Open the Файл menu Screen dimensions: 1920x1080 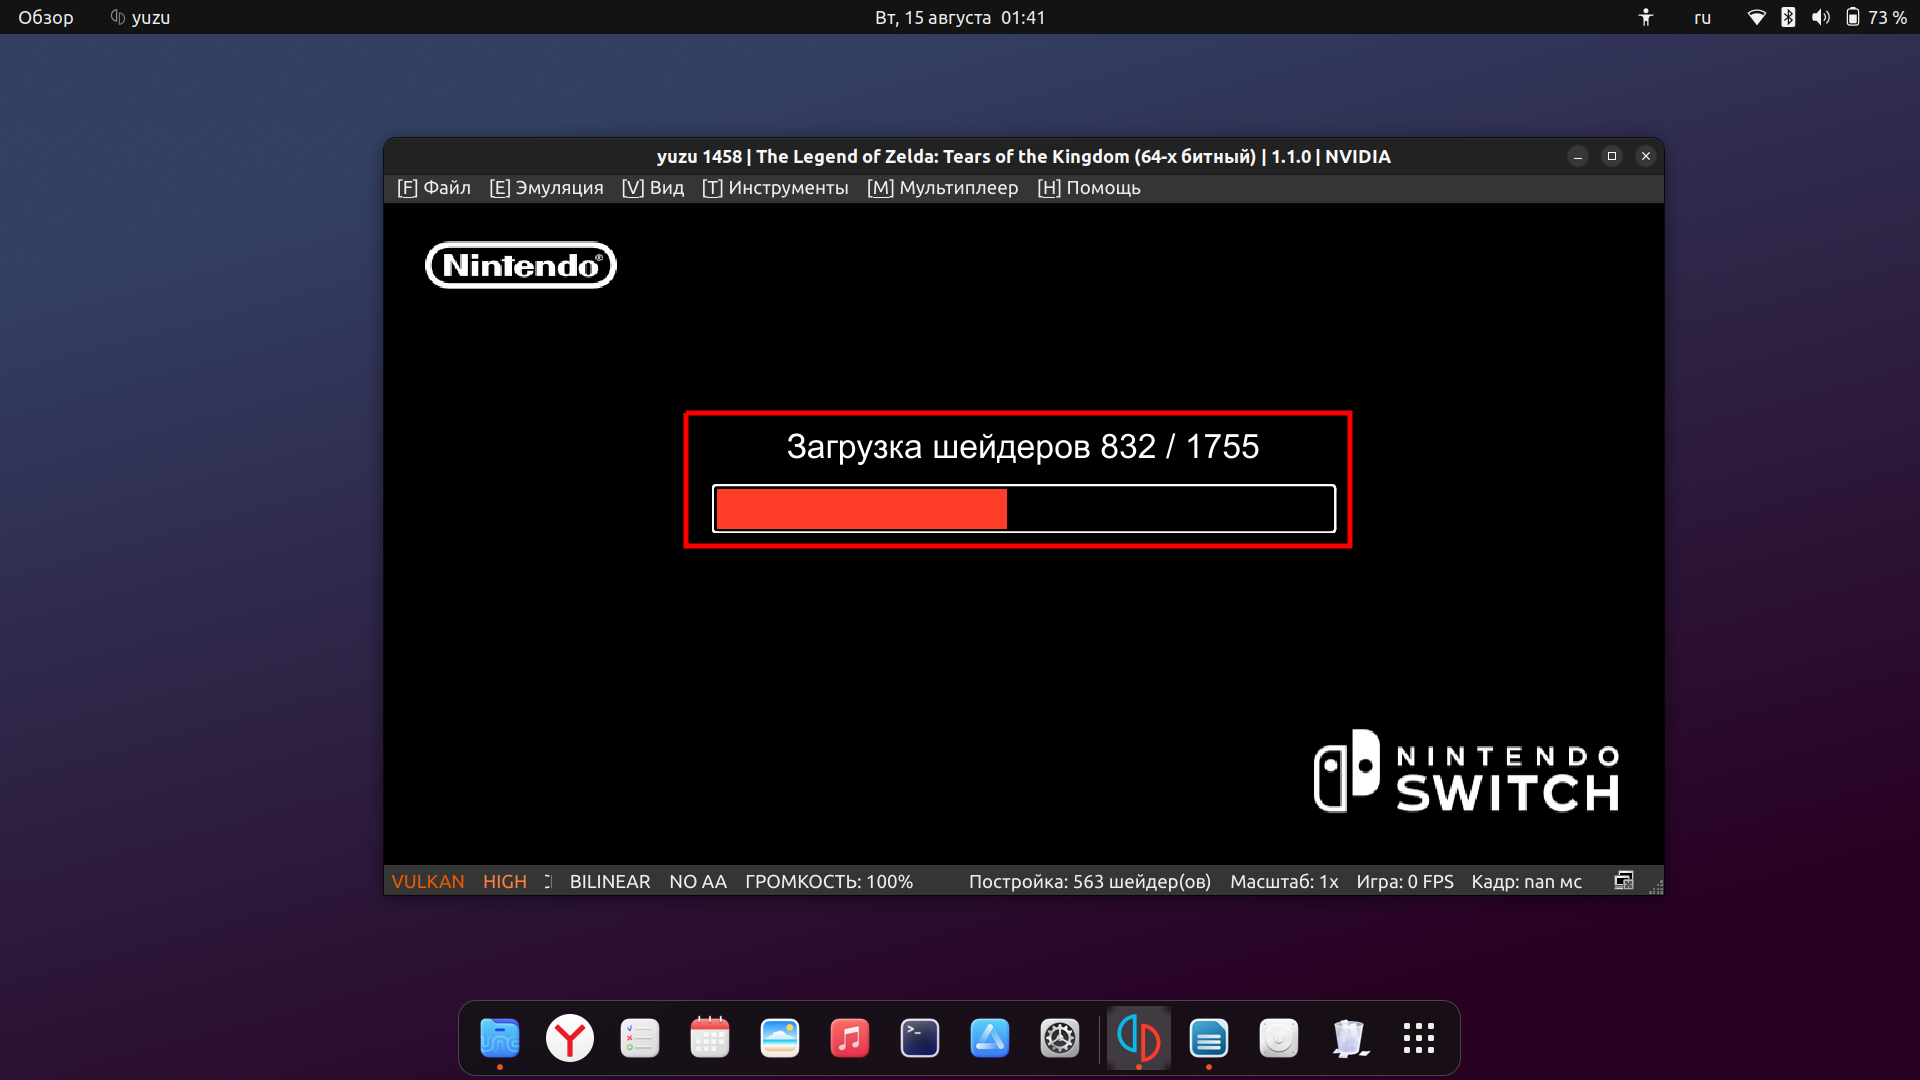coord(434,188)
